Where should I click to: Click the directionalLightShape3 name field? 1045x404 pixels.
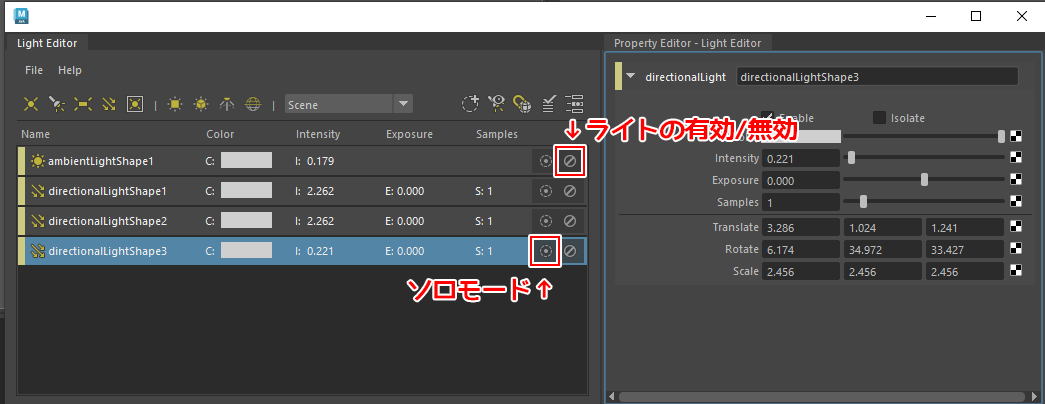pyautogui.click(x=876, y=76)
